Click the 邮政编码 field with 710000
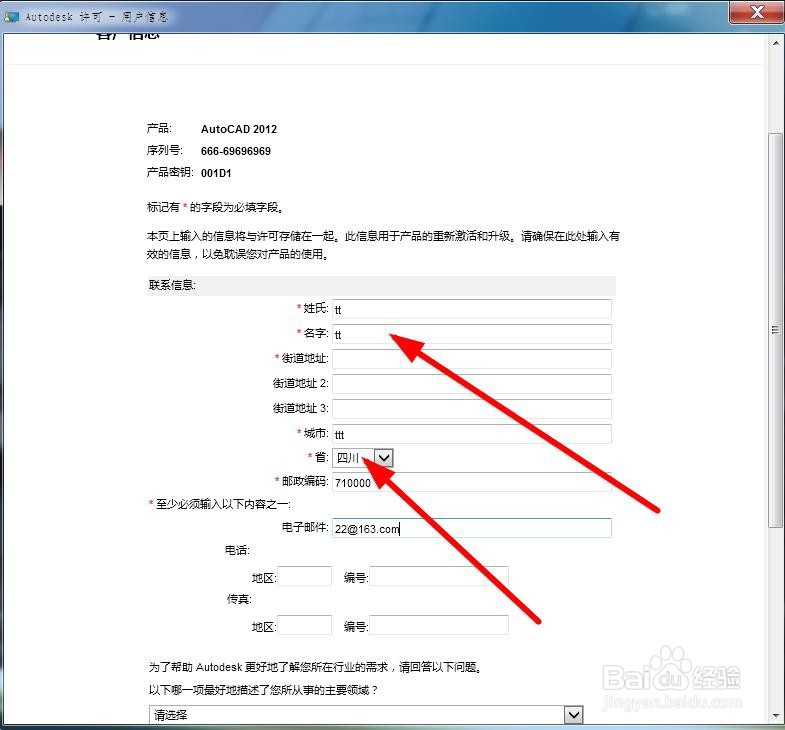This screenshot has height=730, width=785. coord(472,482)
